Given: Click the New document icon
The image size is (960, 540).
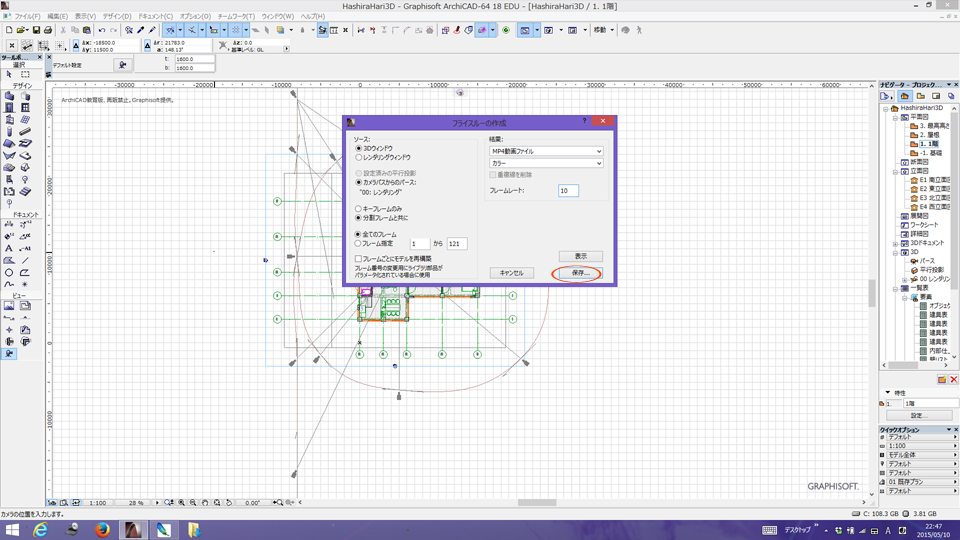Looking at the screenshot, I should pyautogui.click(x=9, y=30).
